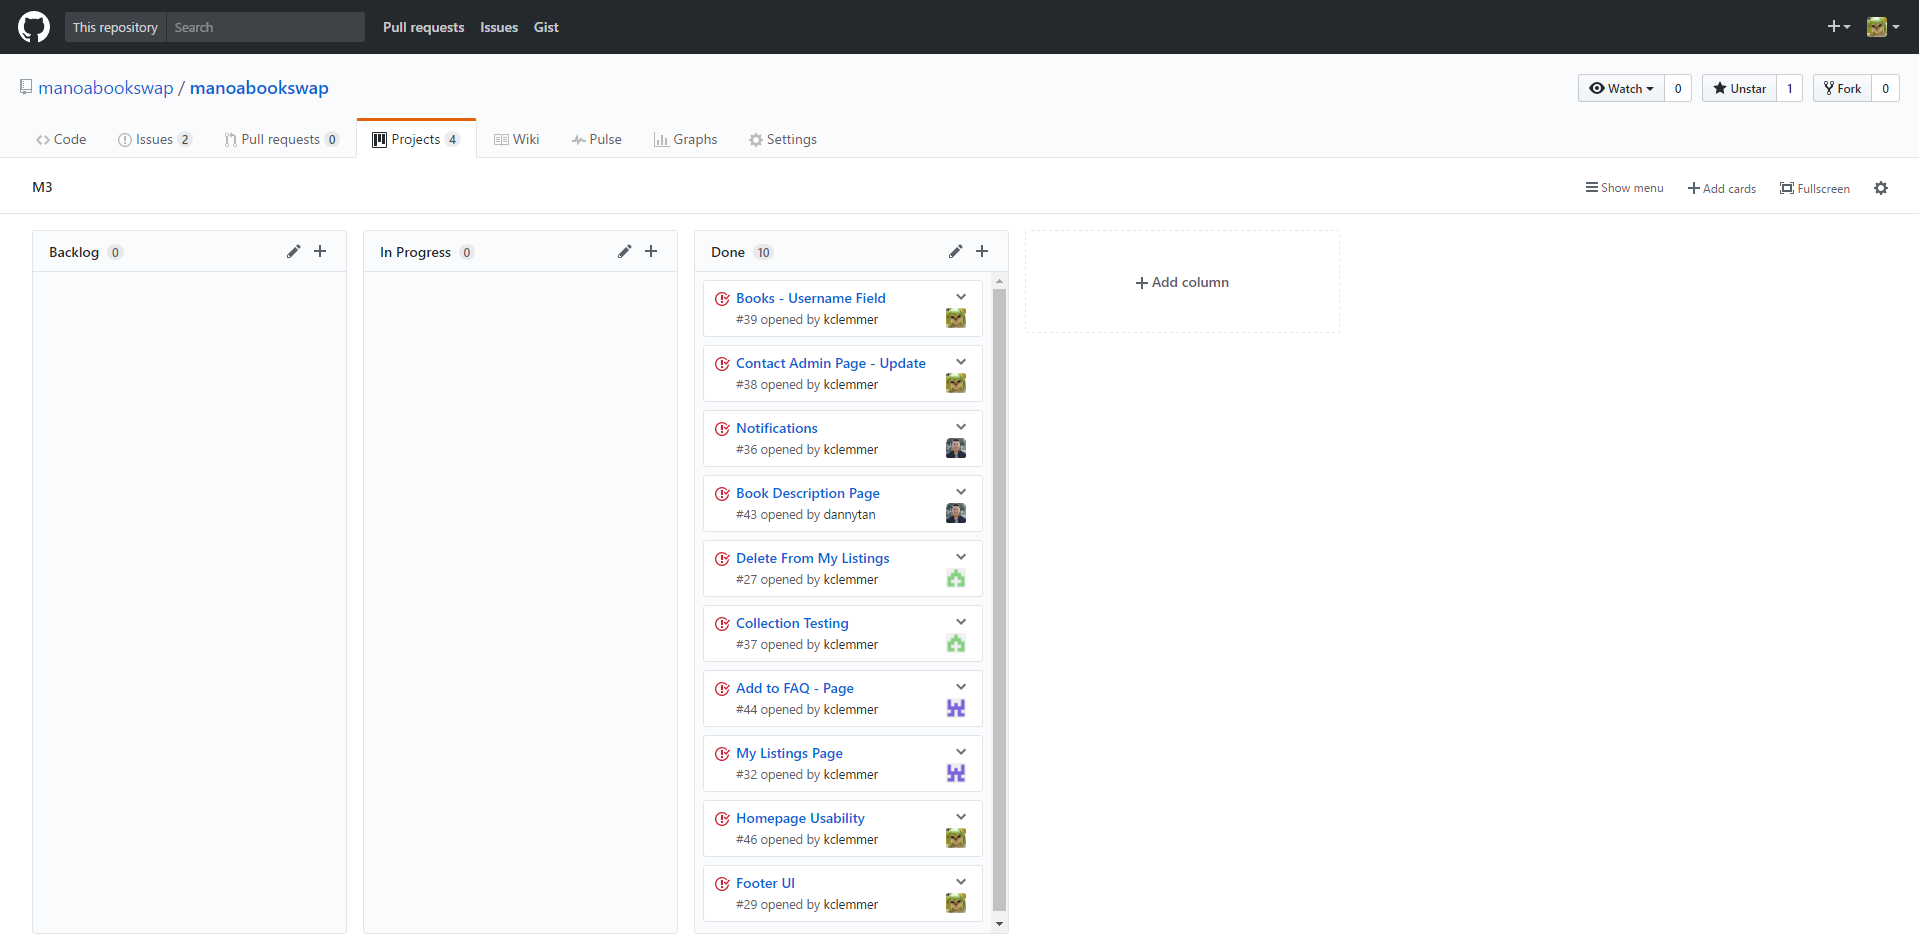The height and width of the screenshot is (950, 1919).
Task: Expand chevron on My Listings Page card
Action: click(961, 752)
